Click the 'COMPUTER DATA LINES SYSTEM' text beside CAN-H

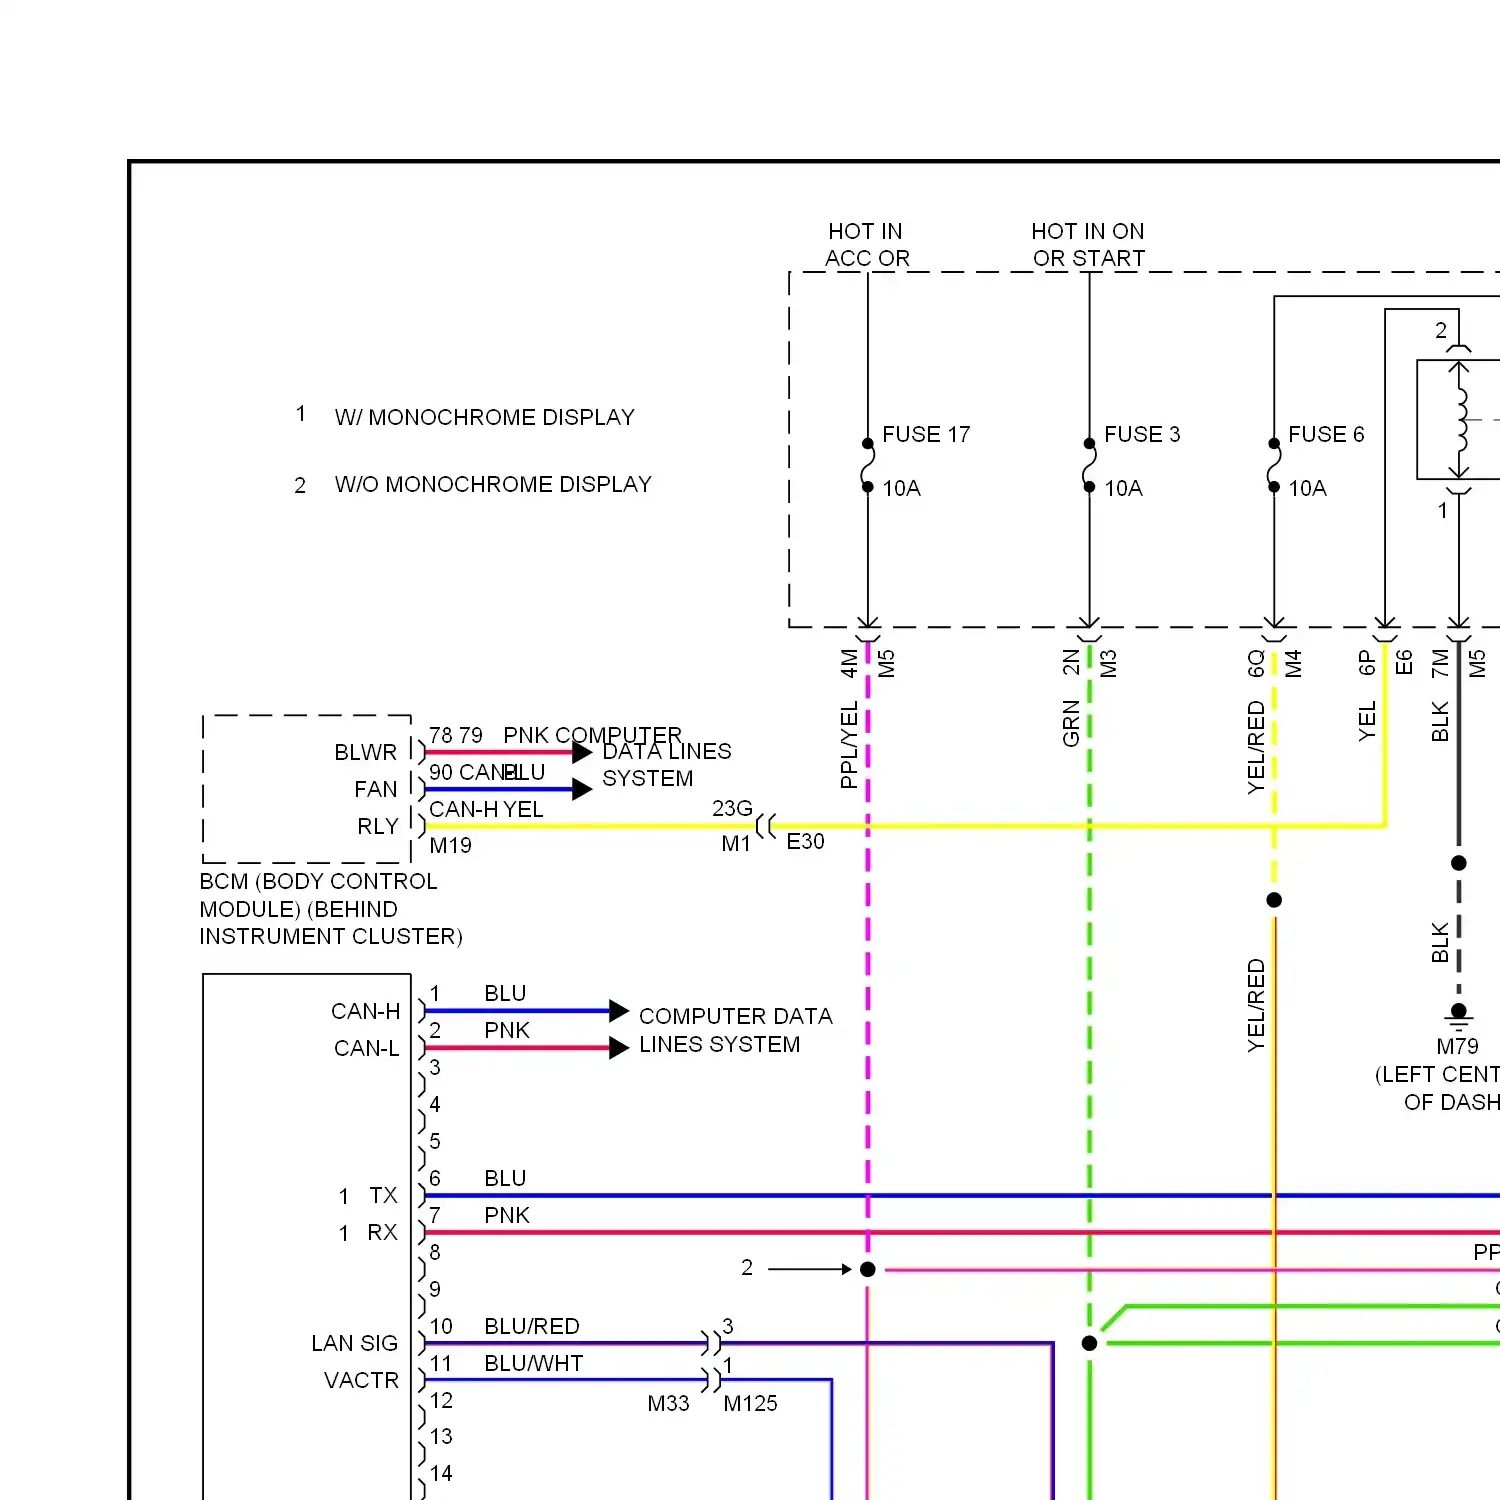pos(735,1030)
